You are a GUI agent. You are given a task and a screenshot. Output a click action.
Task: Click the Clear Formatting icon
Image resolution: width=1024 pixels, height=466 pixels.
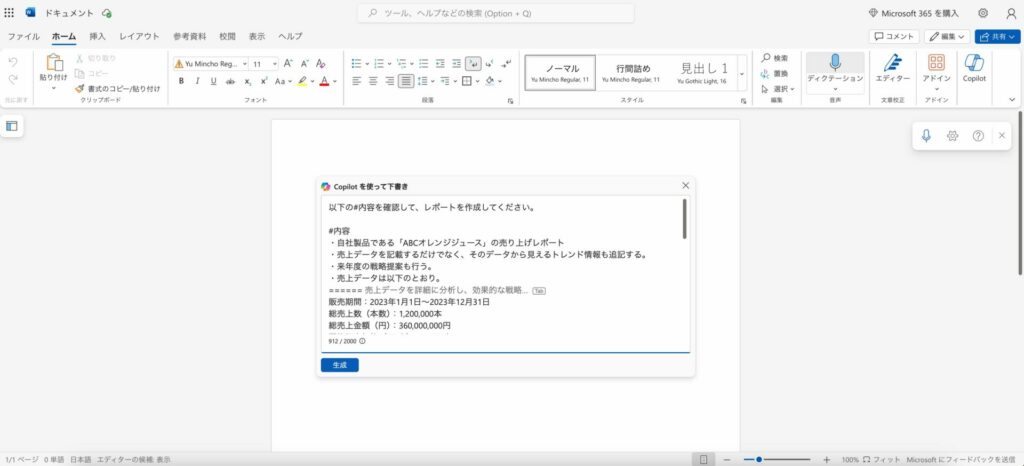pyautogui.click(x=321, y=63)
